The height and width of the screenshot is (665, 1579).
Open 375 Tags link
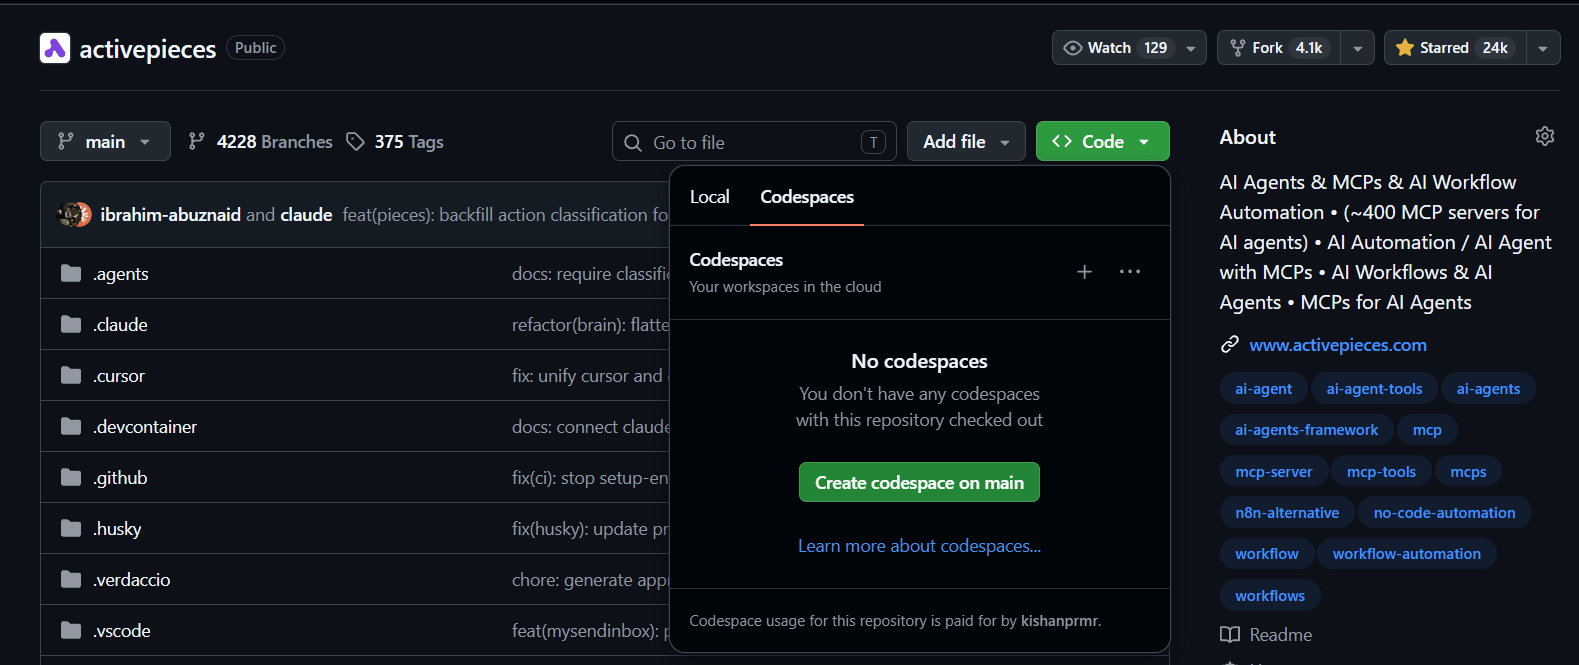[395, 142]
